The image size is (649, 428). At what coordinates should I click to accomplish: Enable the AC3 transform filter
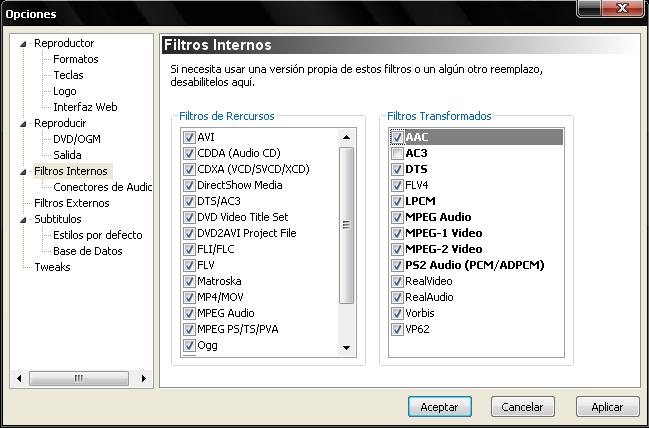[x=397, y=154]
